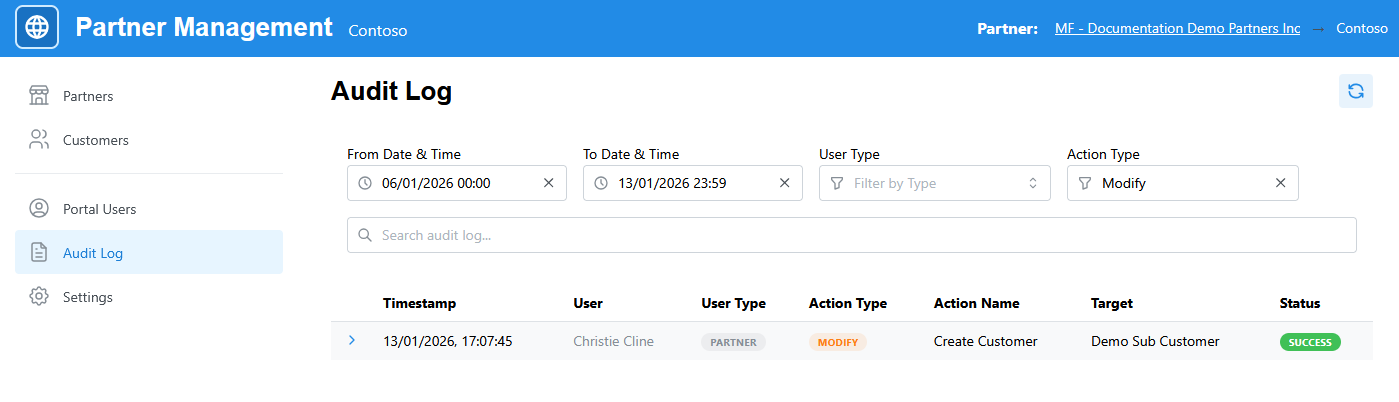Refresh the audit log
Viewport: 1399px width, 402px height.
coord(1355,91)
